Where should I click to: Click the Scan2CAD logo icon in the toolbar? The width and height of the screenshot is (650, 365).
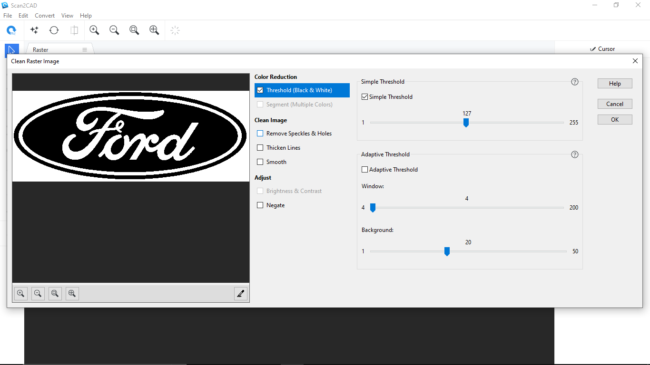click(x=11, y=30)
